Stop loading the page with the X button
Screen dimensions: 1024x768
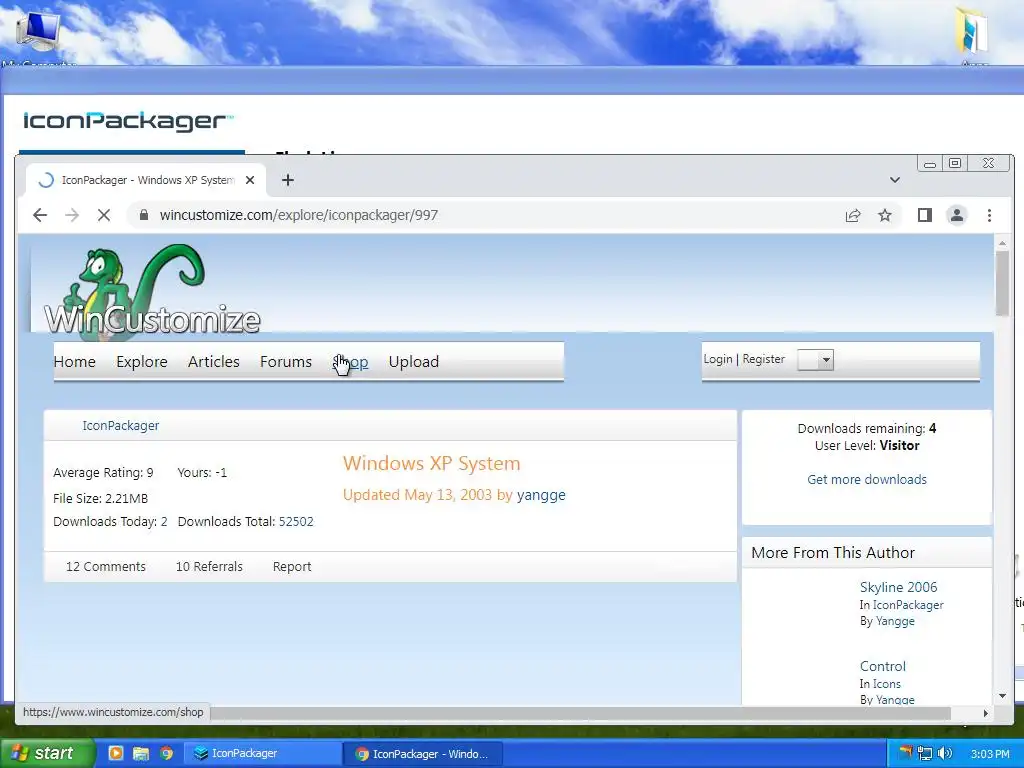pyautogui.click(x=104, y=215)
